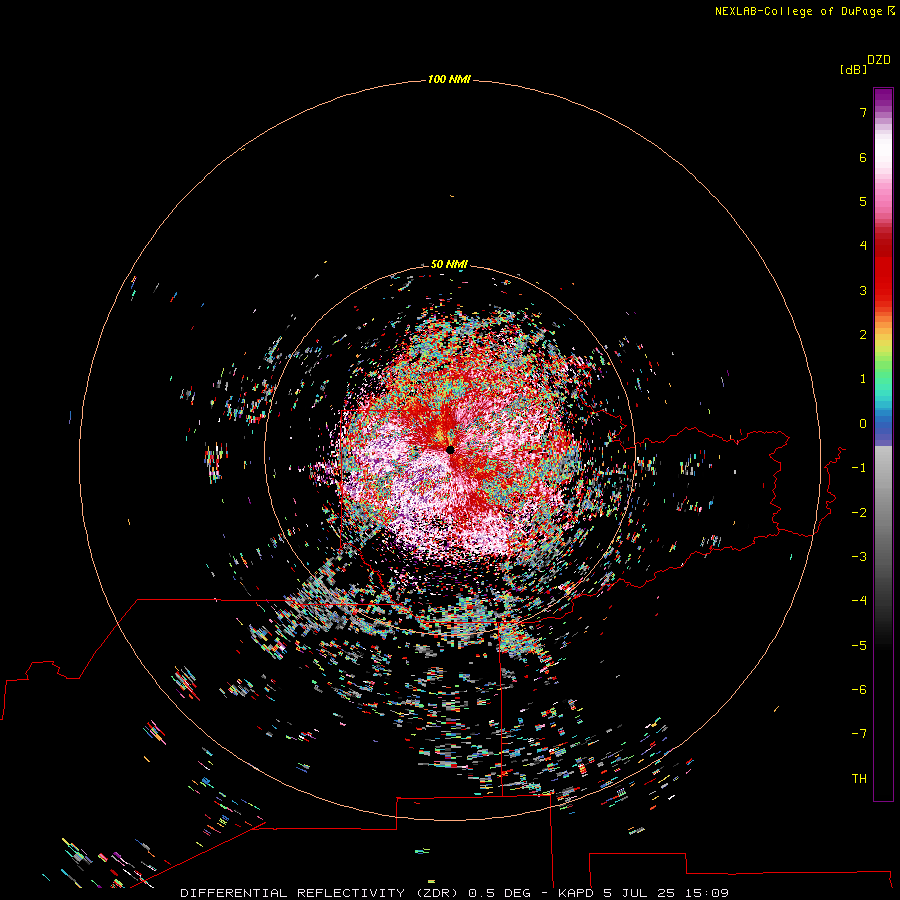Click the color scale value 1
Viewport: 900px width, 900px height.
(863, 379)
